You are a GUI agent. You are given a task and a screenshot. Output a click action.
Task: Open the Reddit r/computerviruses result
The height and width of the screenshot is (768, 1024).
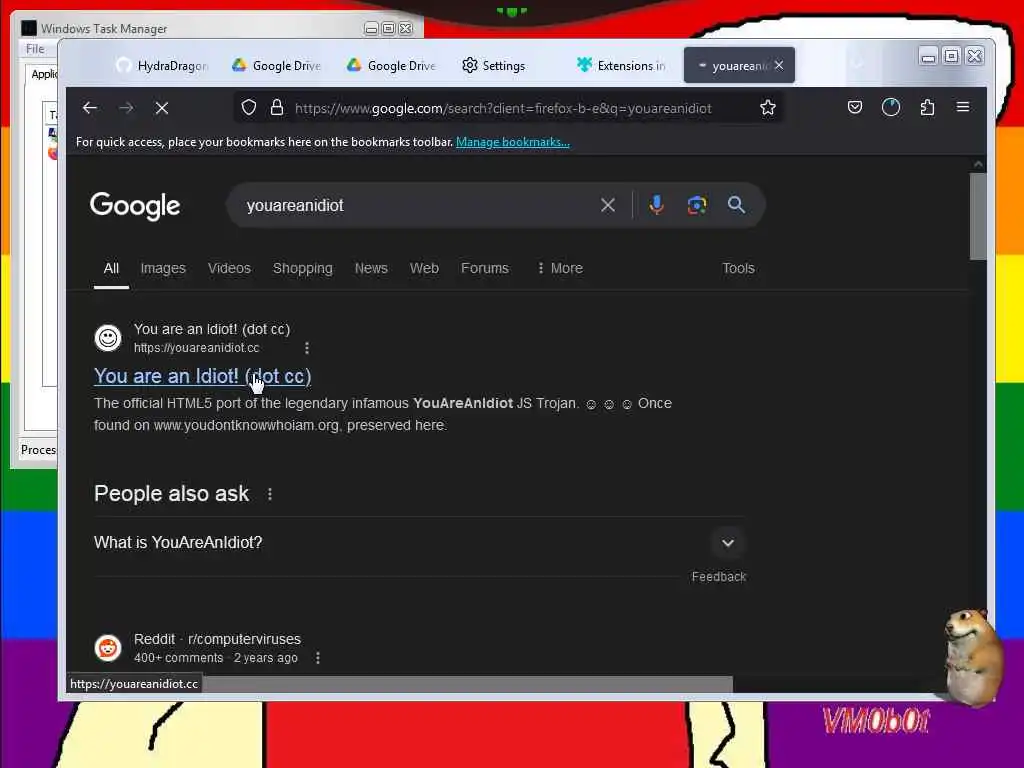(217, 639)
